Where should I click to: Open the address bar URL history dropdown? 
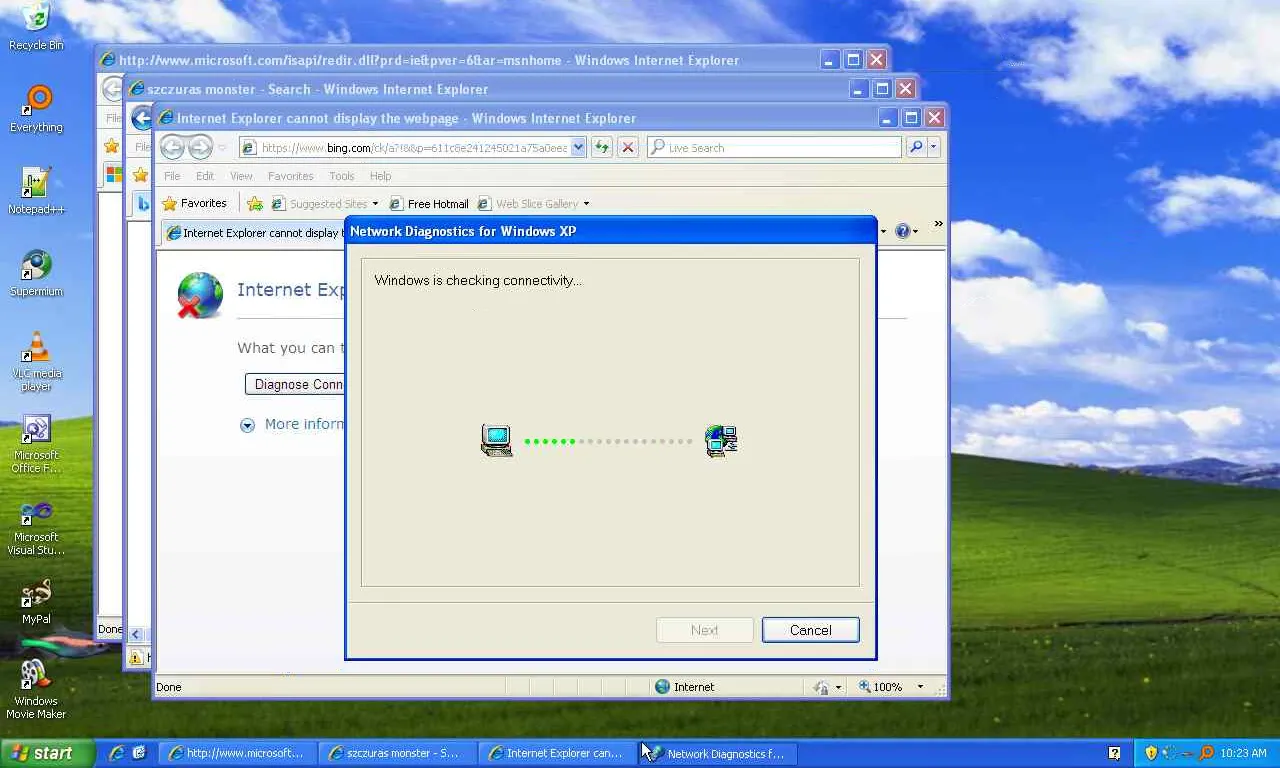pyautogui.click(x=578, y=147)
